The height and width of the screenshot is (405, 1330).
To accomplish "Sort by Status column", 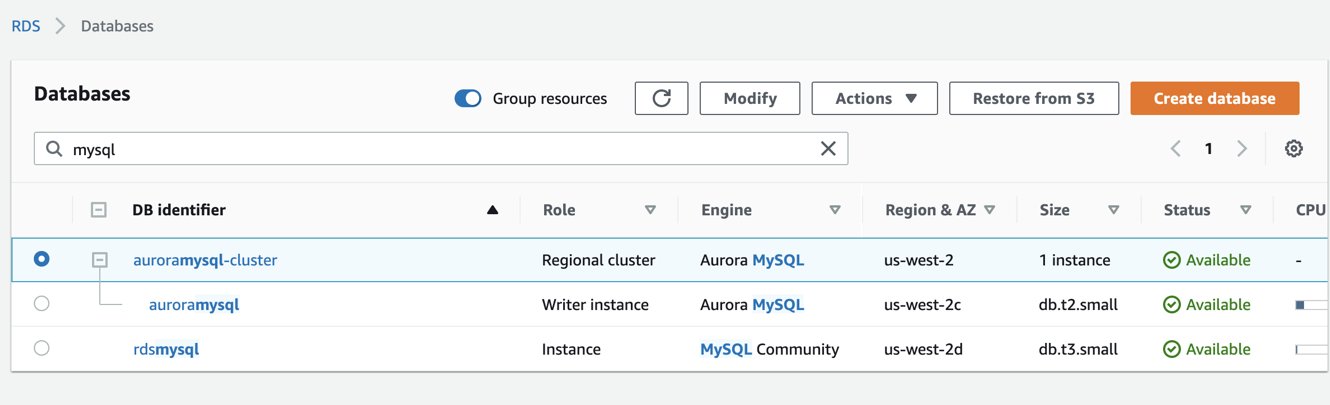I will click(x=1245, y=210).
